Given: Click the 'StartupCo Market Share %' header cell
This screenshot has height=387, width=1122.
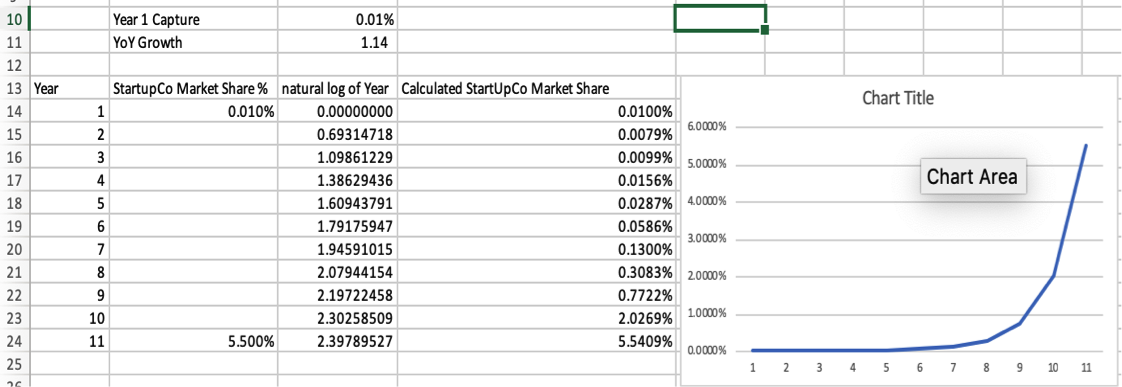Looking at the screenshot, I should pyautogui.click(x=193, y=89).
